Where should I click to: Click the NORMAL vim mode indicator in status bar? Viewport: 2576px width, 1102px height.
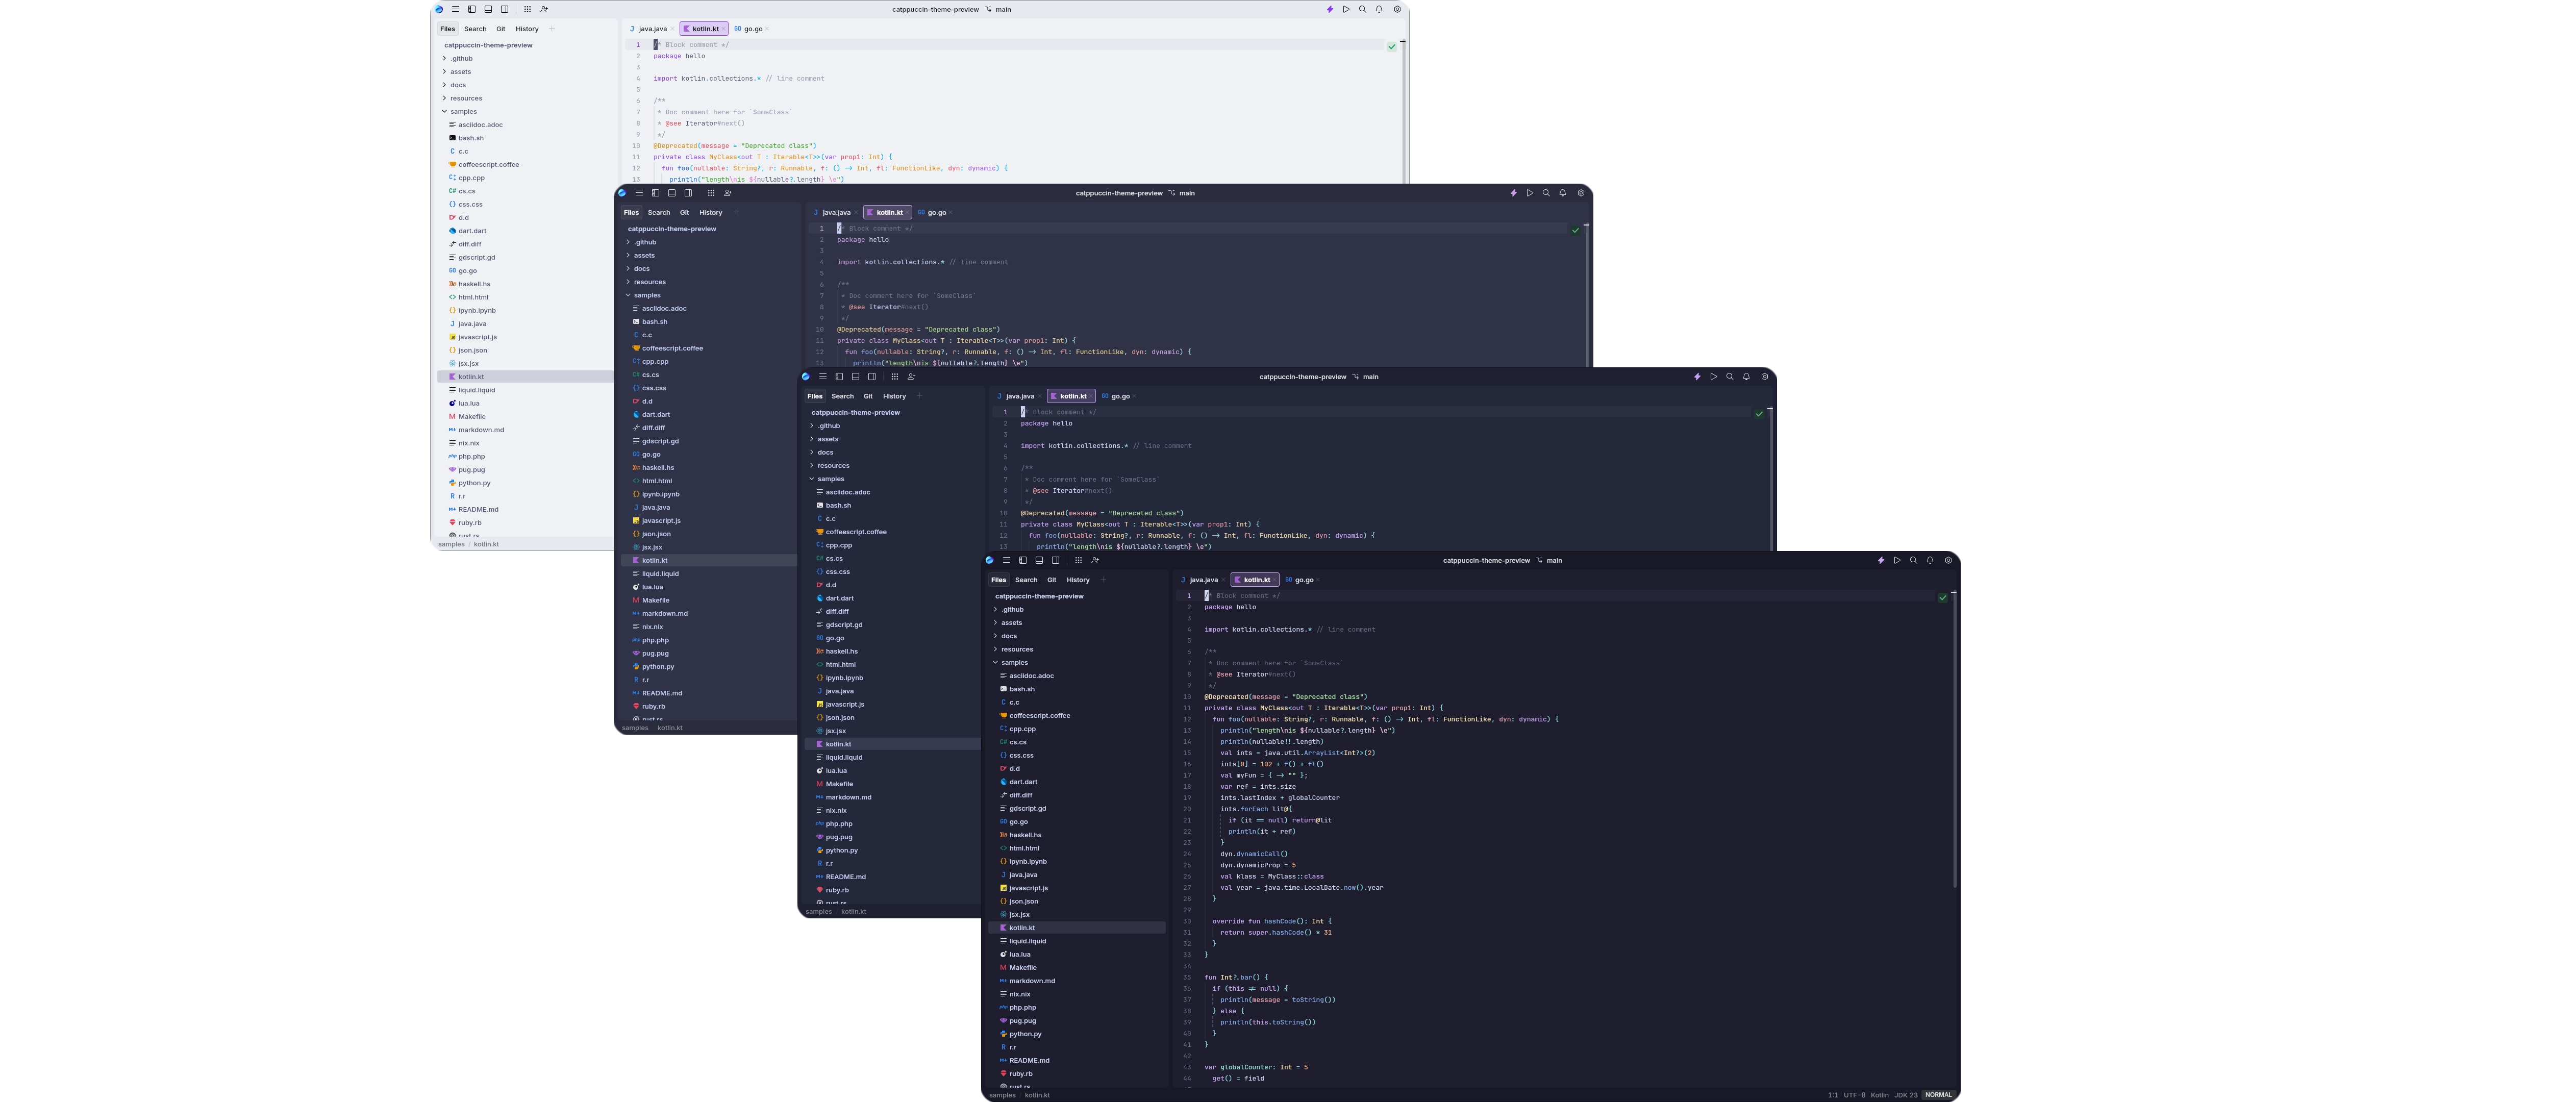tap(1938, 1095)
